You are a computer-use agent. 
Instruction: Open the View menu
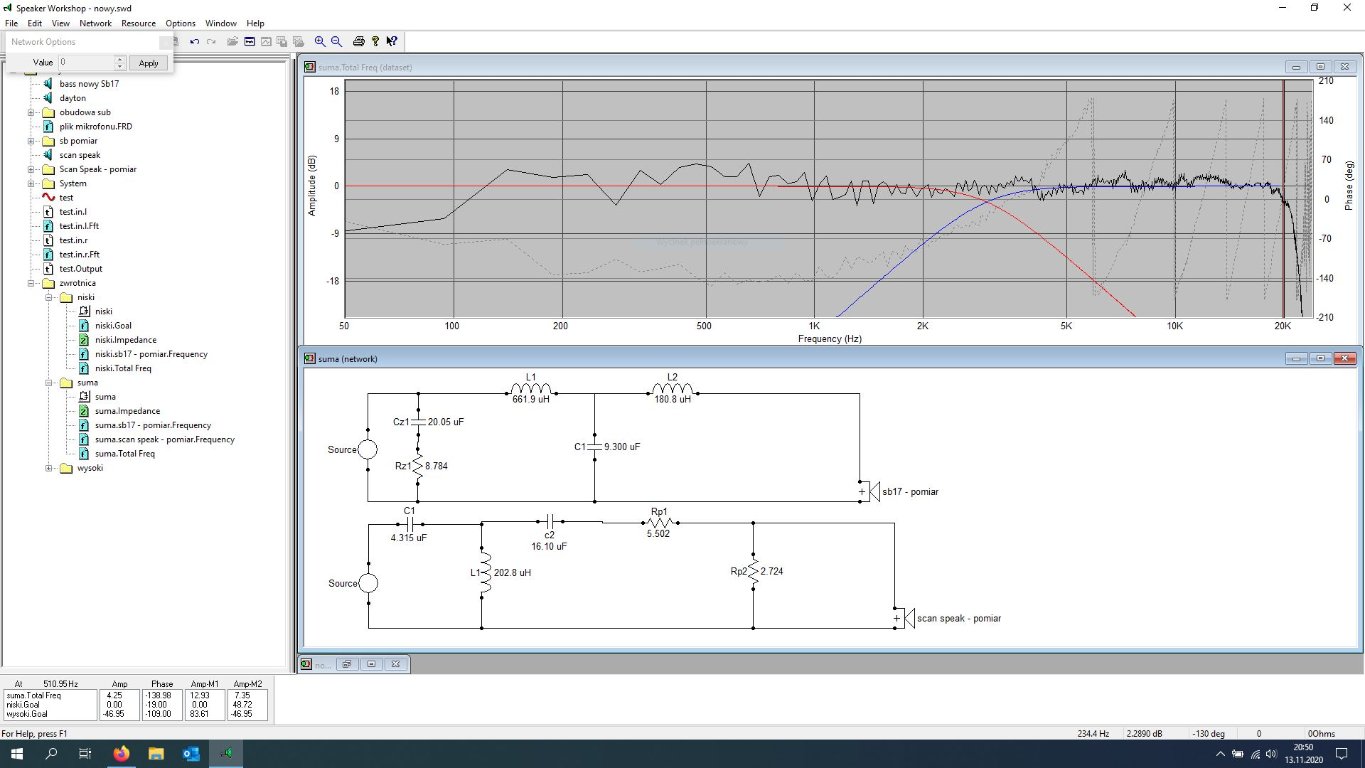[x=61, y=23]
